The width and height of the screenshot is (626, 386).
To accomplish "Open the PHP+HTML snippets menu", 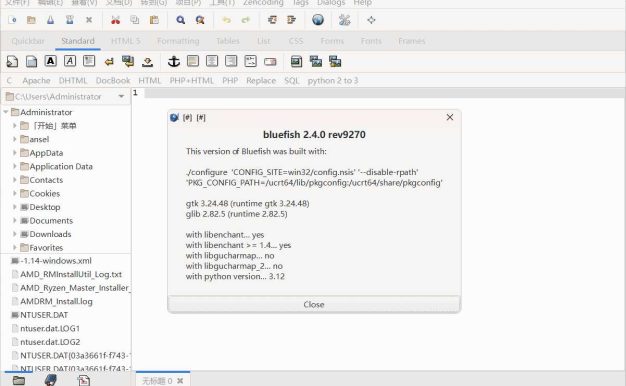I will 192,81.
